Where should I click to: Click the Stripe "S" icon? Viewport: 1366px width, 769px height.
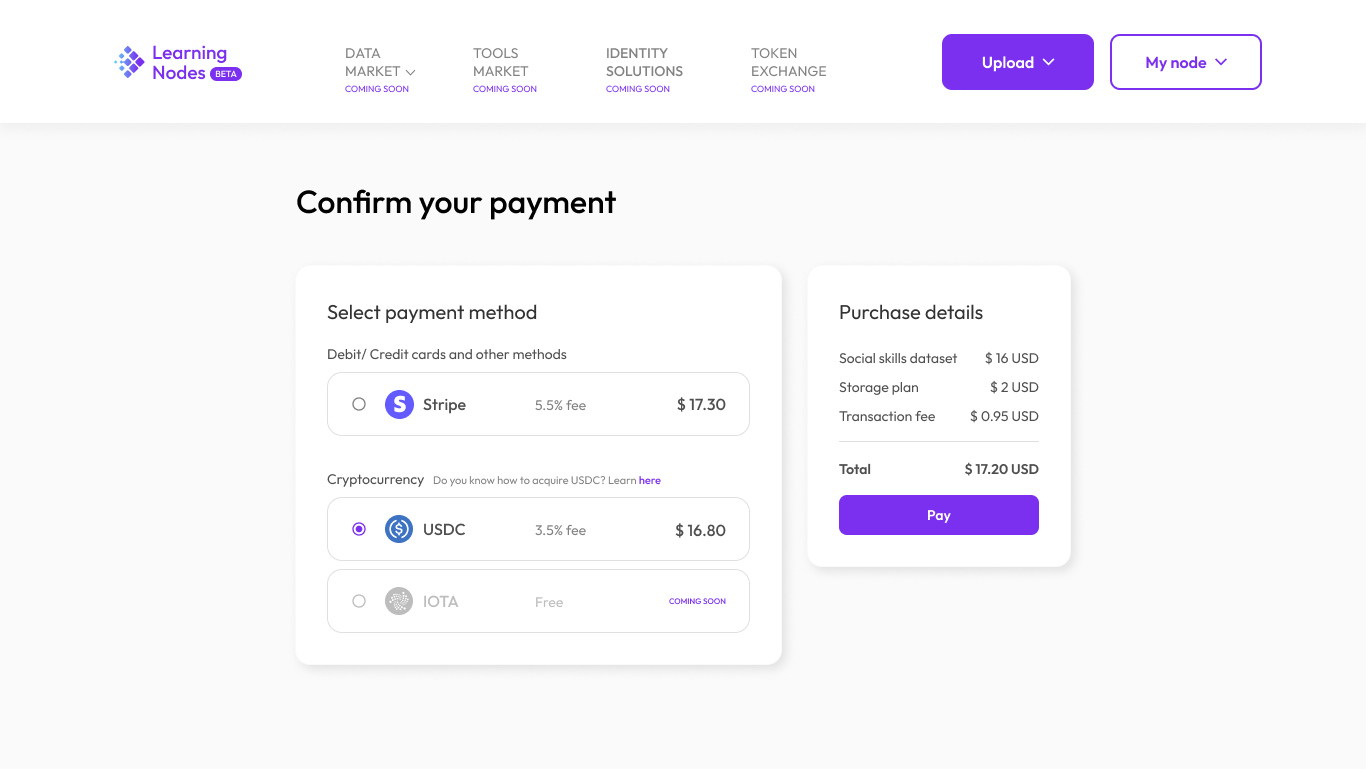pos(399,404)
